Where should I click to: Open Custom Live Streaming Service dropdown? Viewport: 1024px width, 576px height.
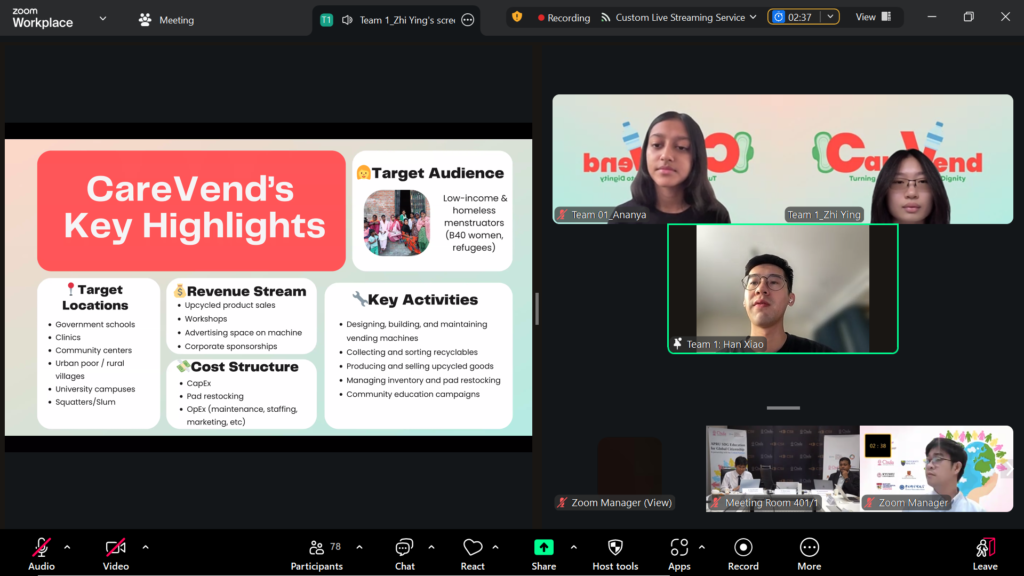click(x=679, y=18)
